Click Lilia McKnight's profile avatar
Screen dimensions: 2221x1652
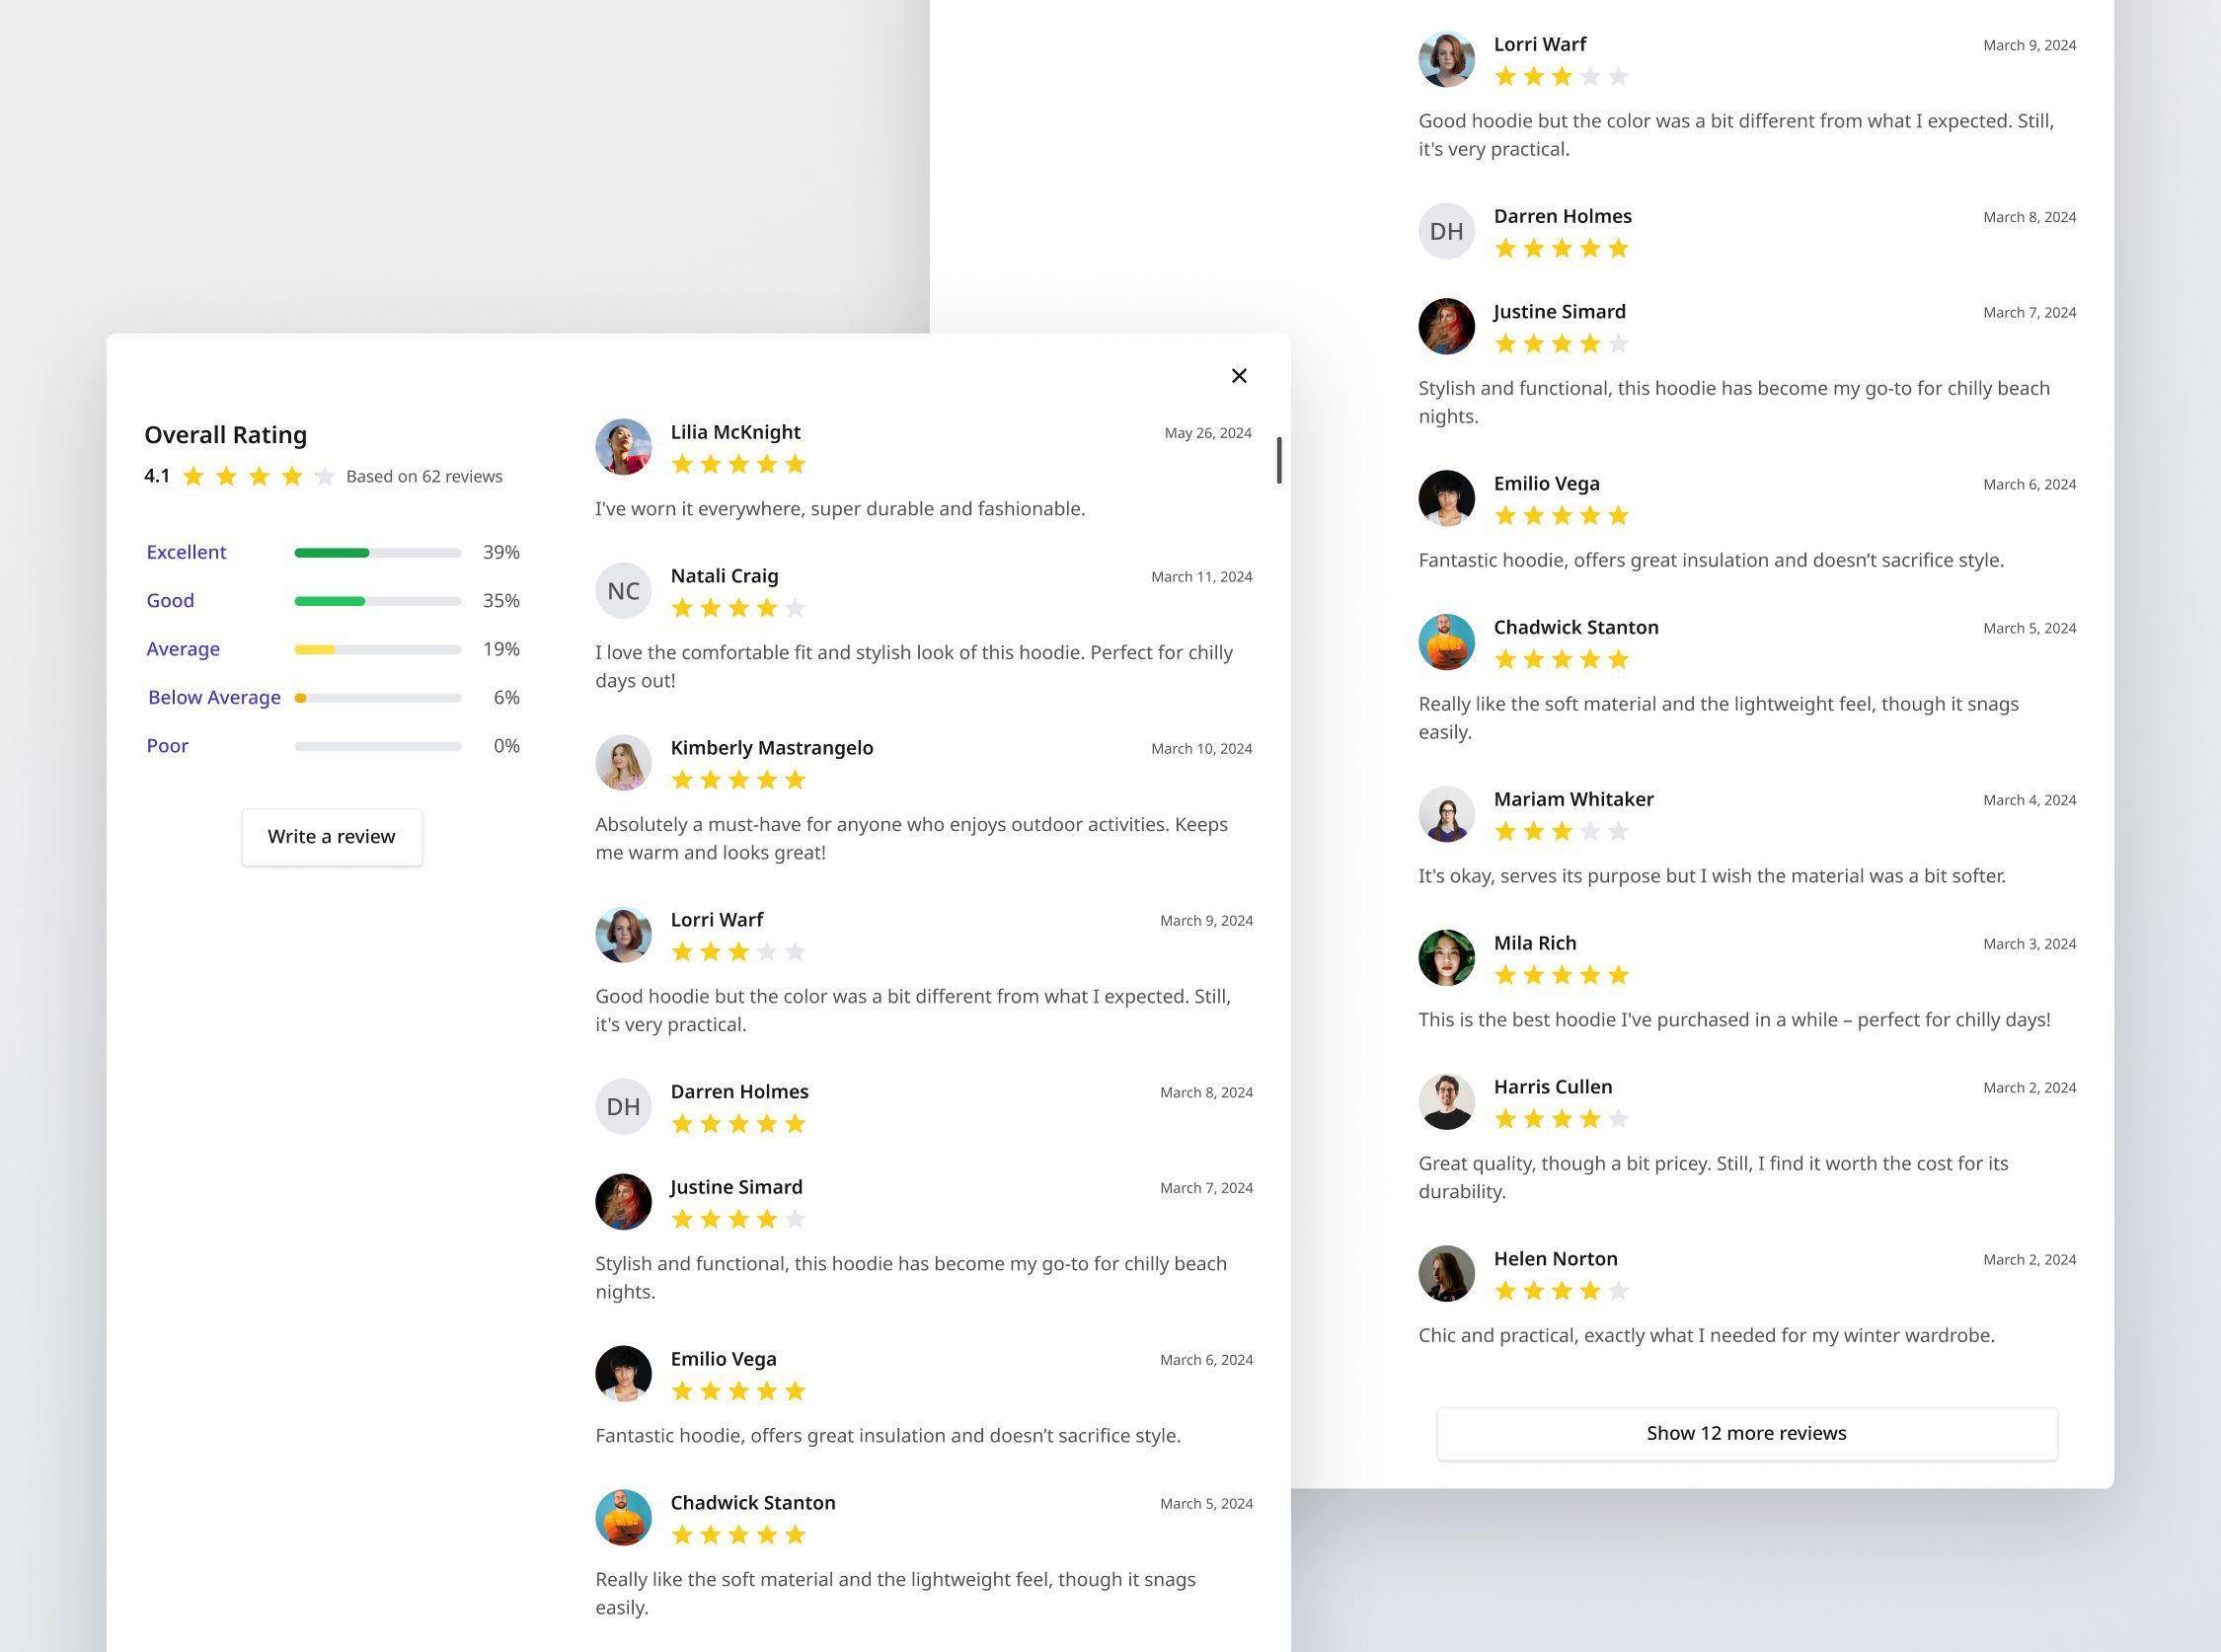click(623, 446)
